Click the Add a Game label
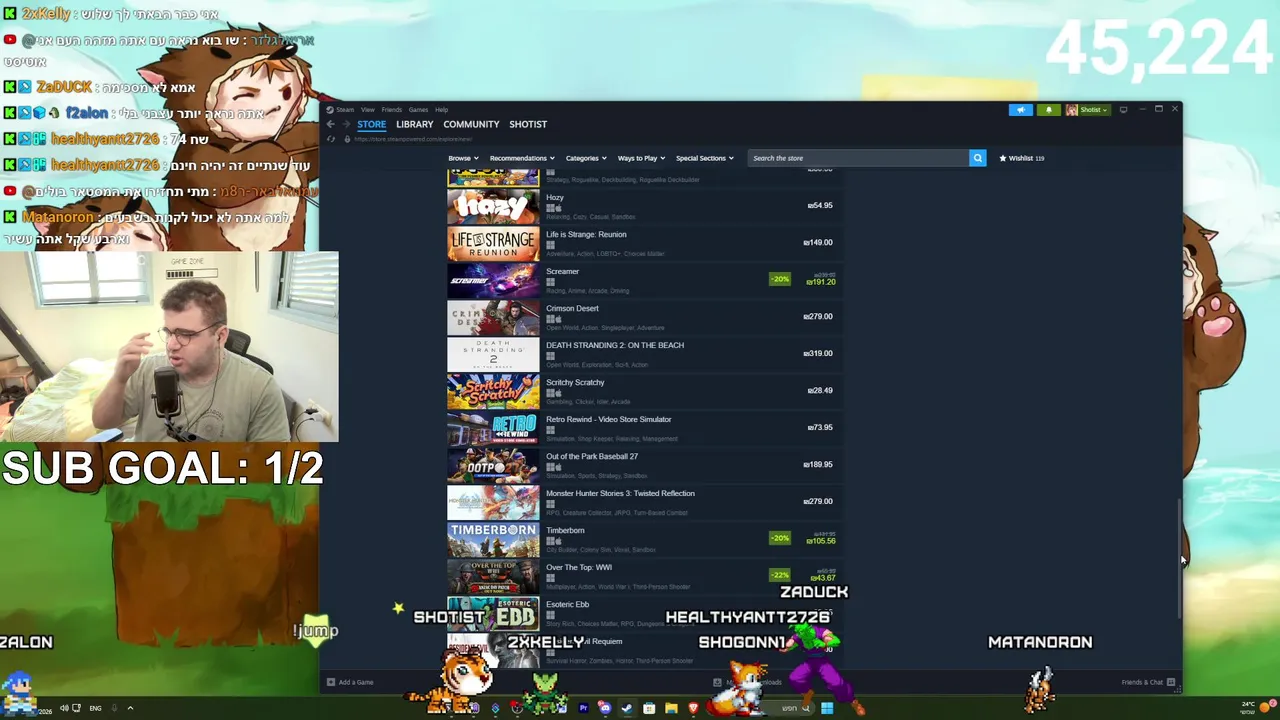1280x720 pixels. (356, 682)
